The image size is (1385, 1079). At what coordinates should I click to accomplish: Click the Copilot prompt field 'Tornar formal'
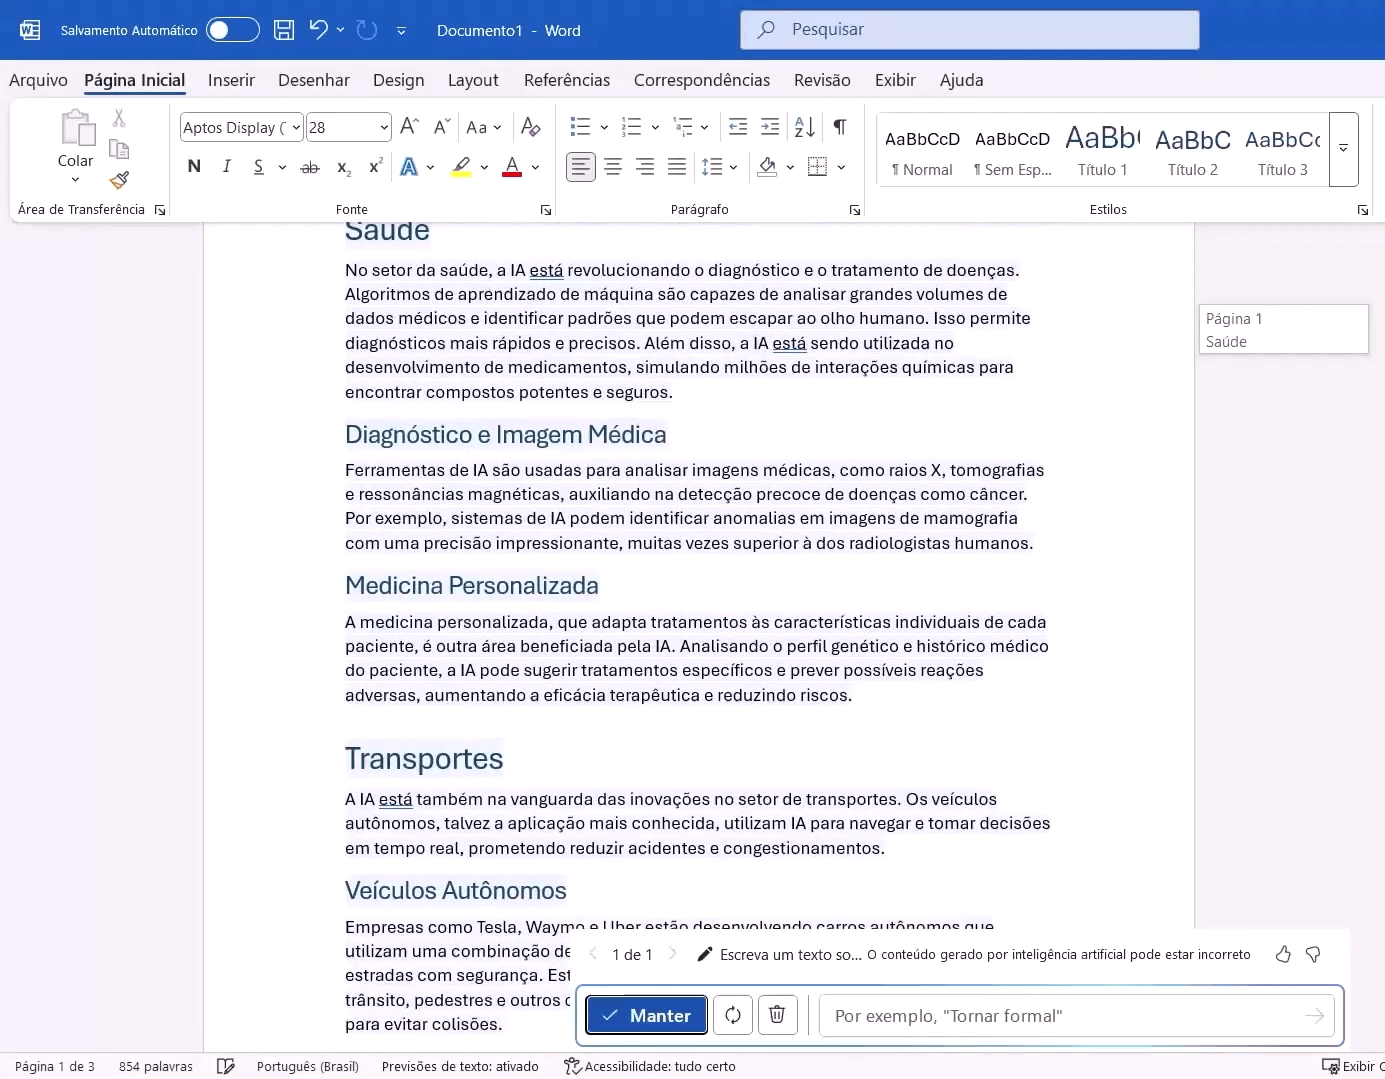pos(1077,1016)
